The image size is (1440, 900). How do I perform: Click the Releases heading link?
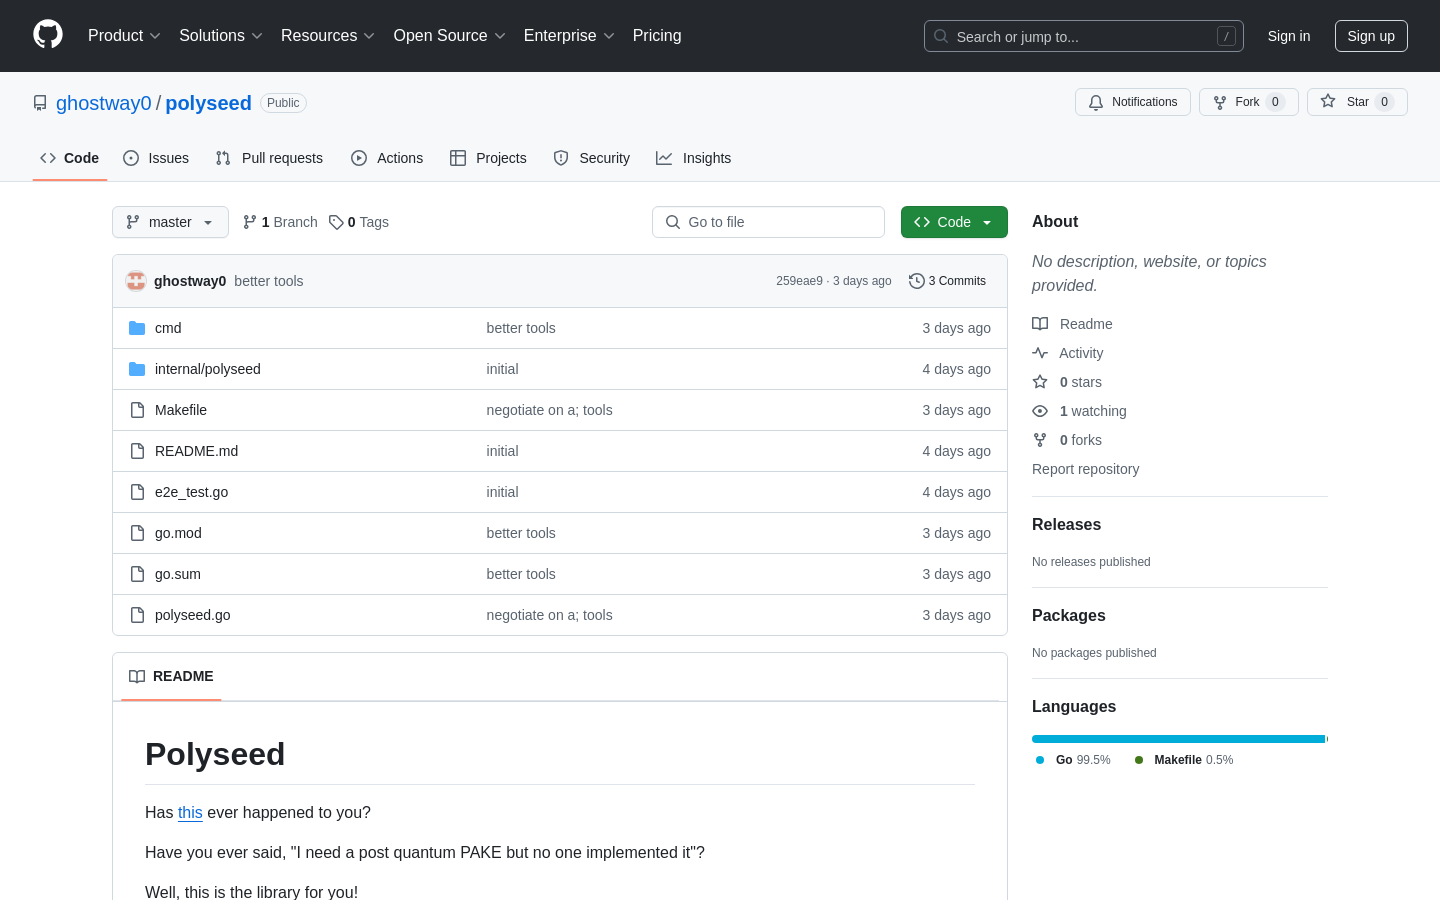click(x=1066, y=525)
